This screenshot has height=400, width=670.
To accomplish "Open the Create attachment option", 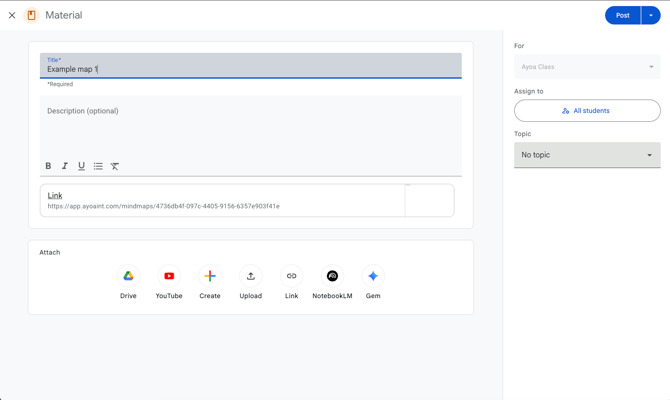I will pyautogui.click(x=210, y=276).
